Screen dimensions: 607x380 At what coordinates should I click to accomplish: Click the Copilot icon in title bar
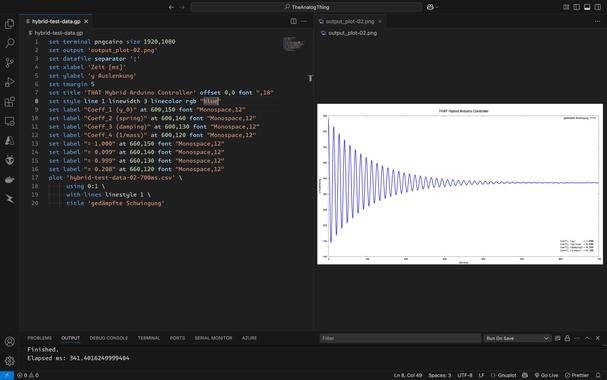430,7
